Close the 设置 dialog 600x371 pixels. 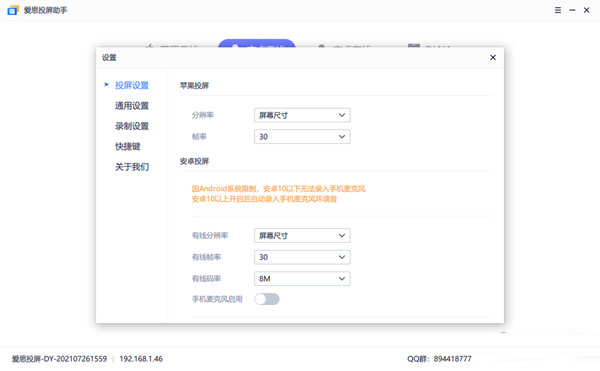pyautogui.click(x=493, y=57)
